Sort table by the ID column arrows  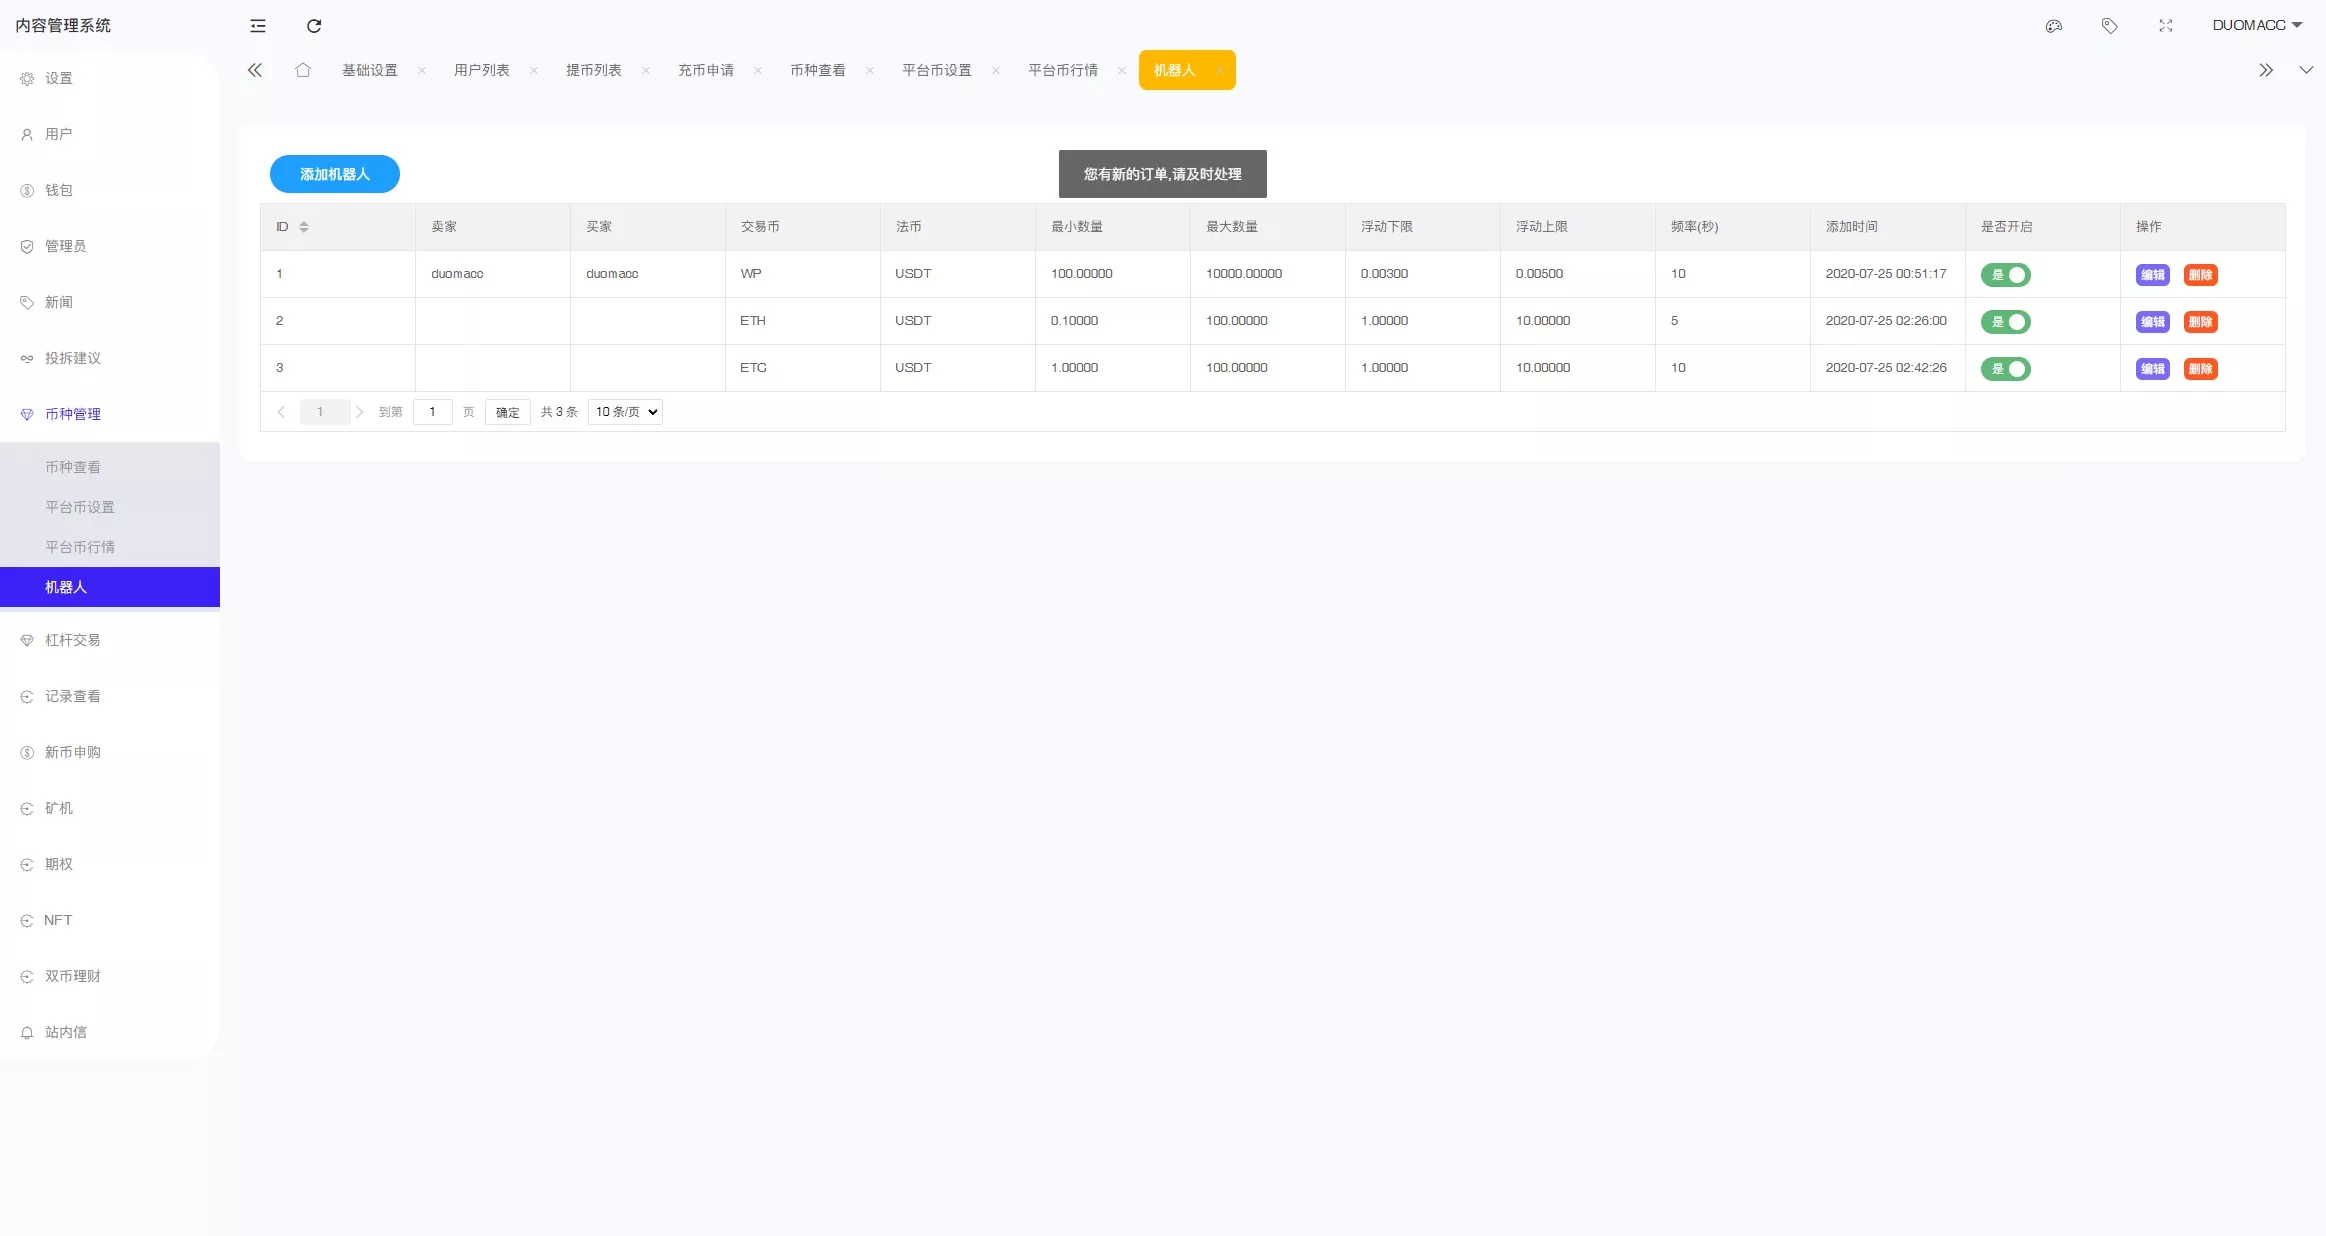coord(304,227)
